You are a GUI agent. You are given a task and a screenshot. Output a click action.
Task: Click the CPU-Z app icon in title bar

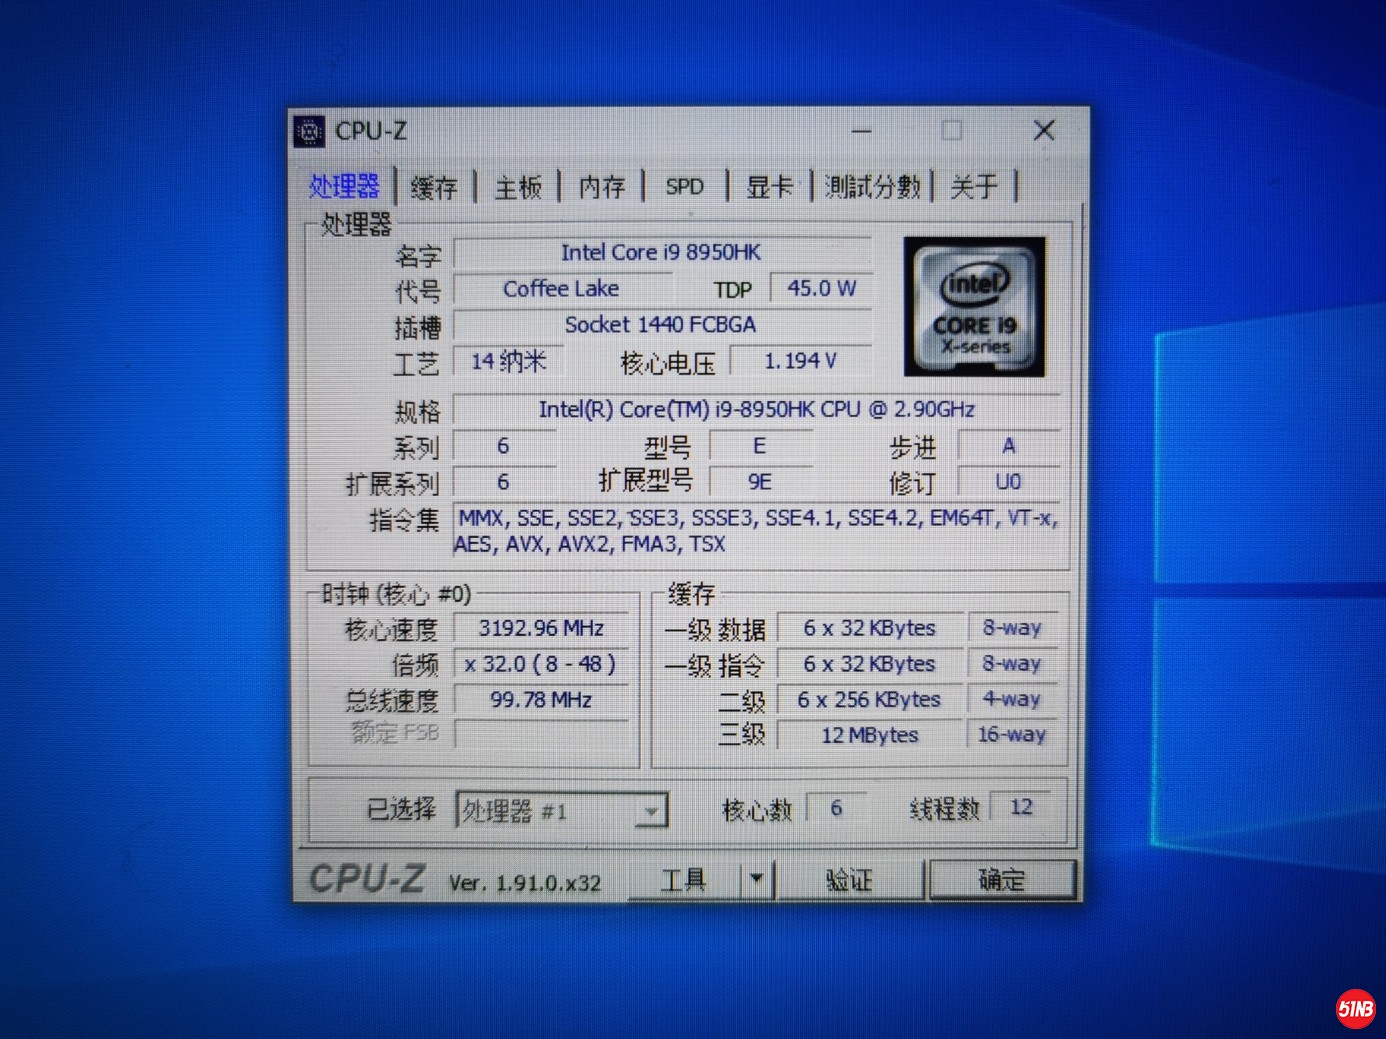point(309,131)
